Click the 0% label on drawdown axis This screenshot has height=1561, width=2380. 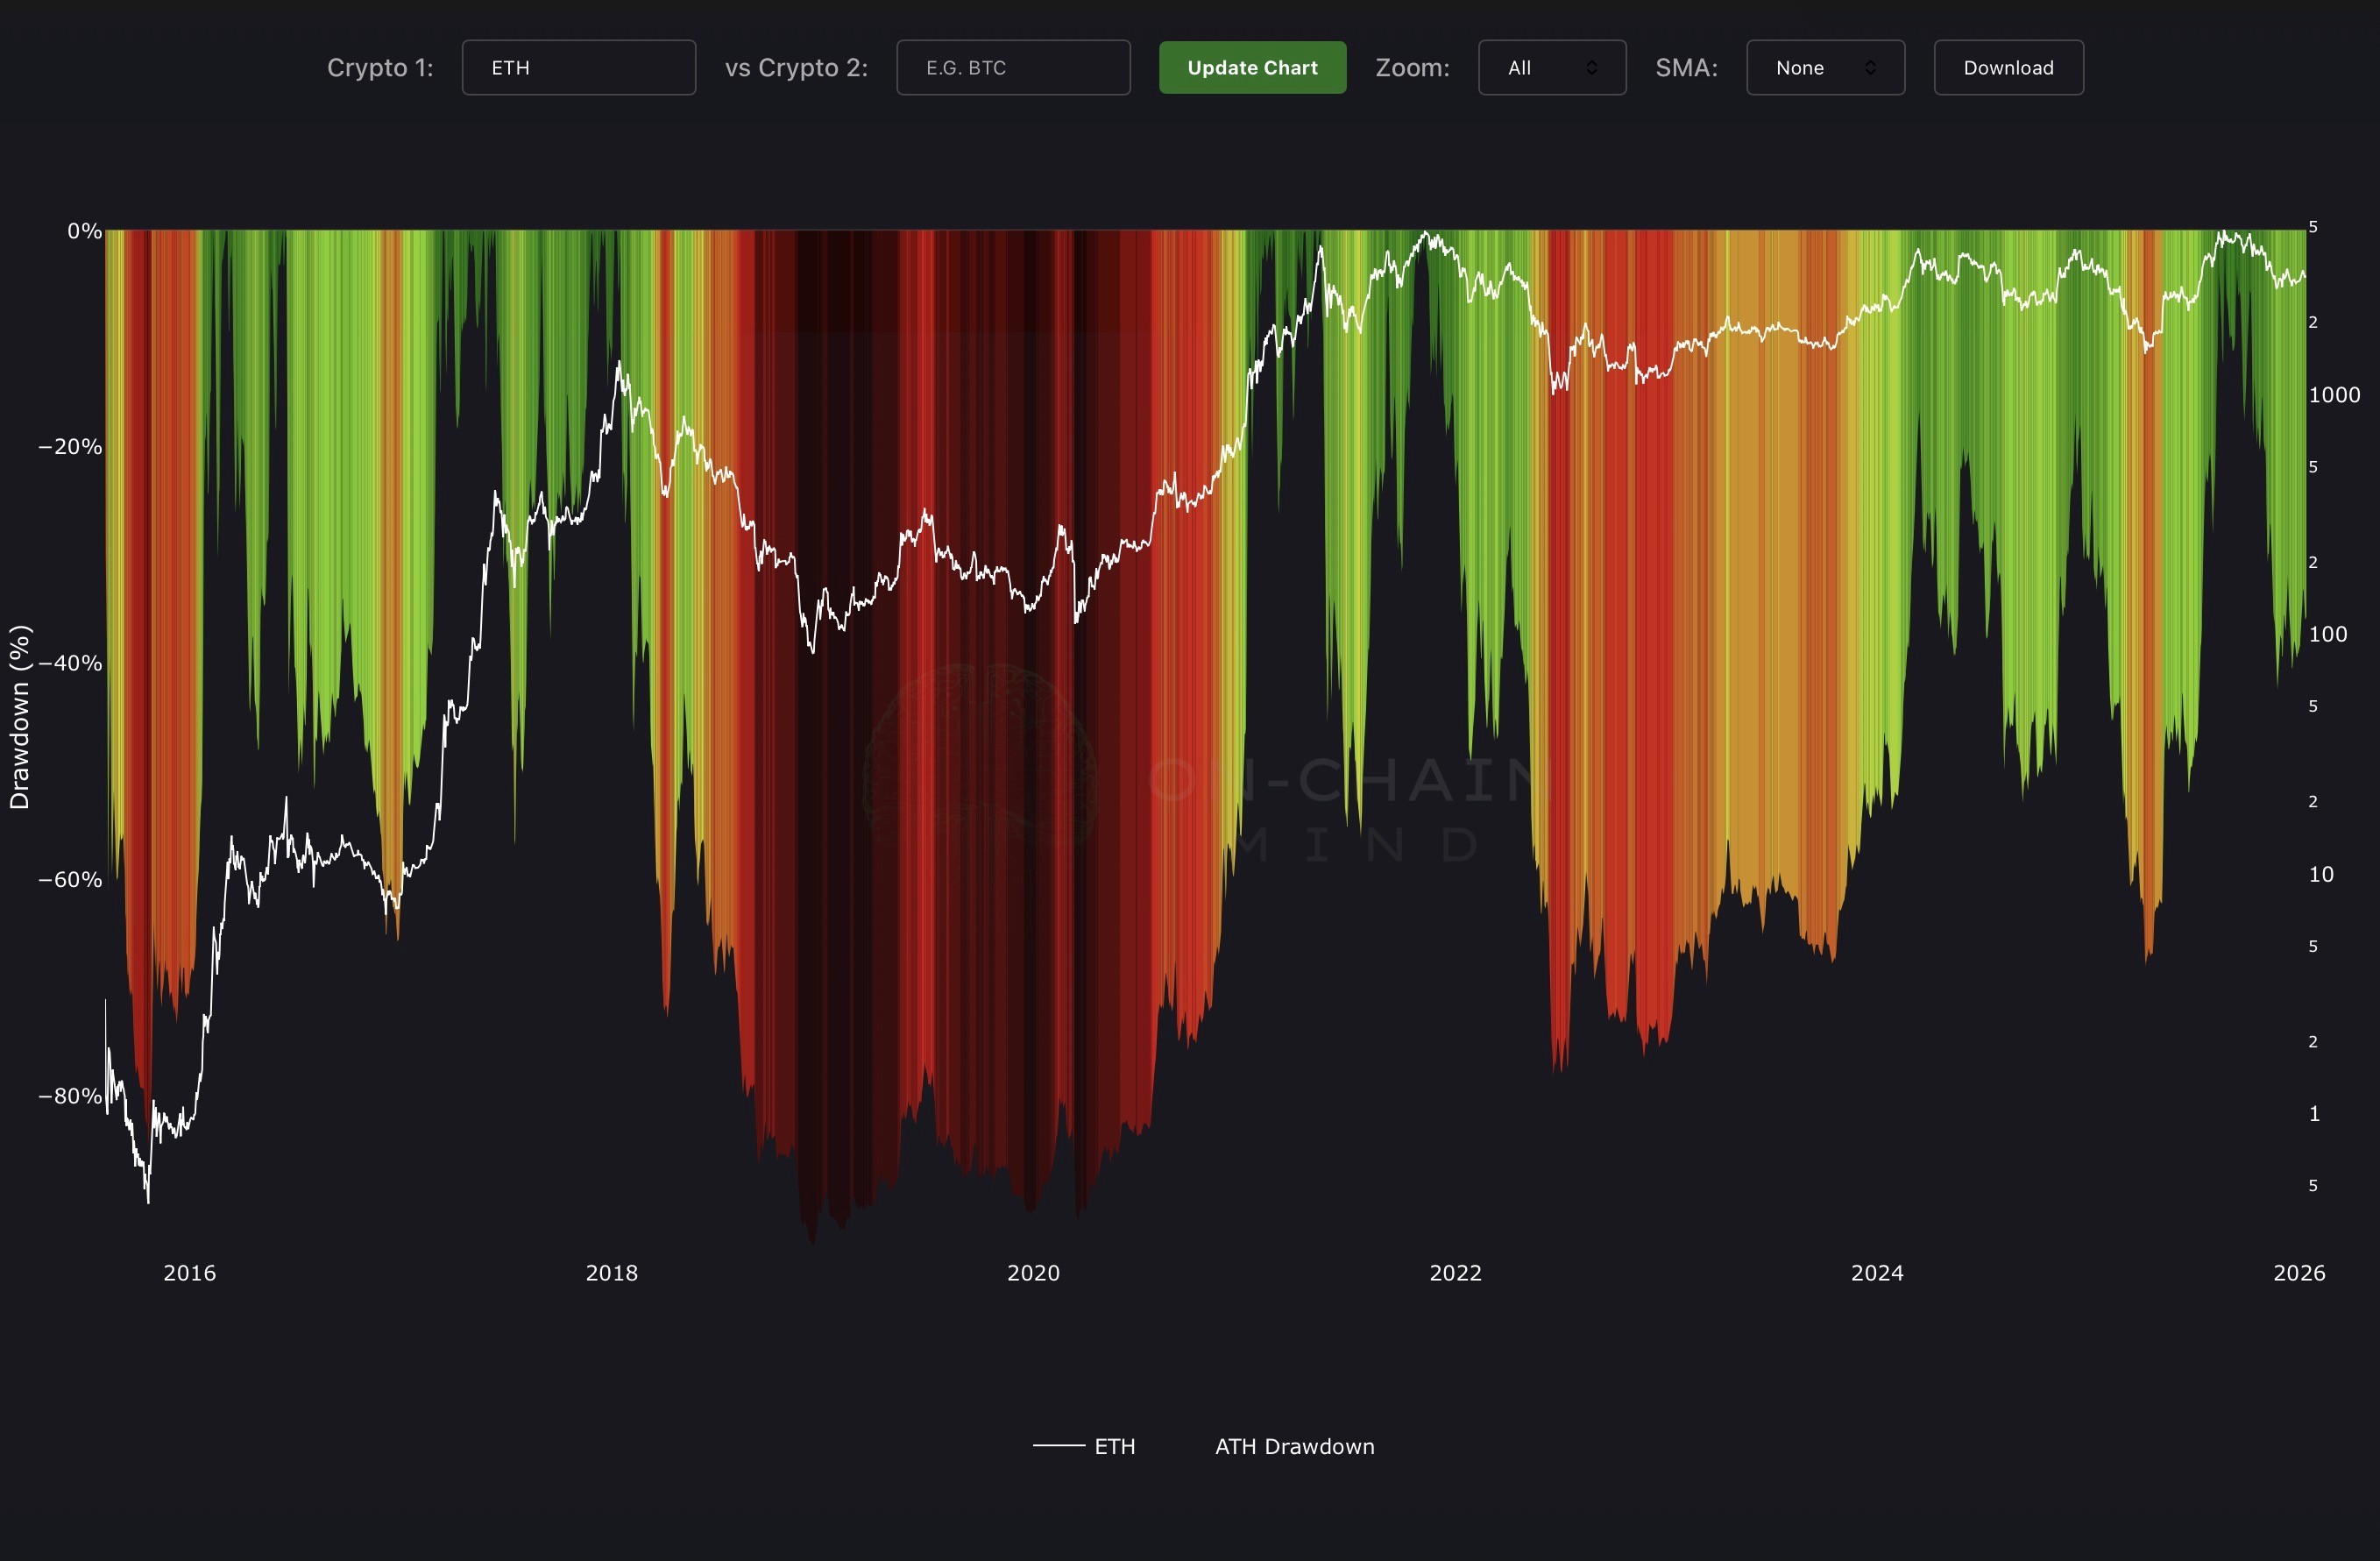84,231
